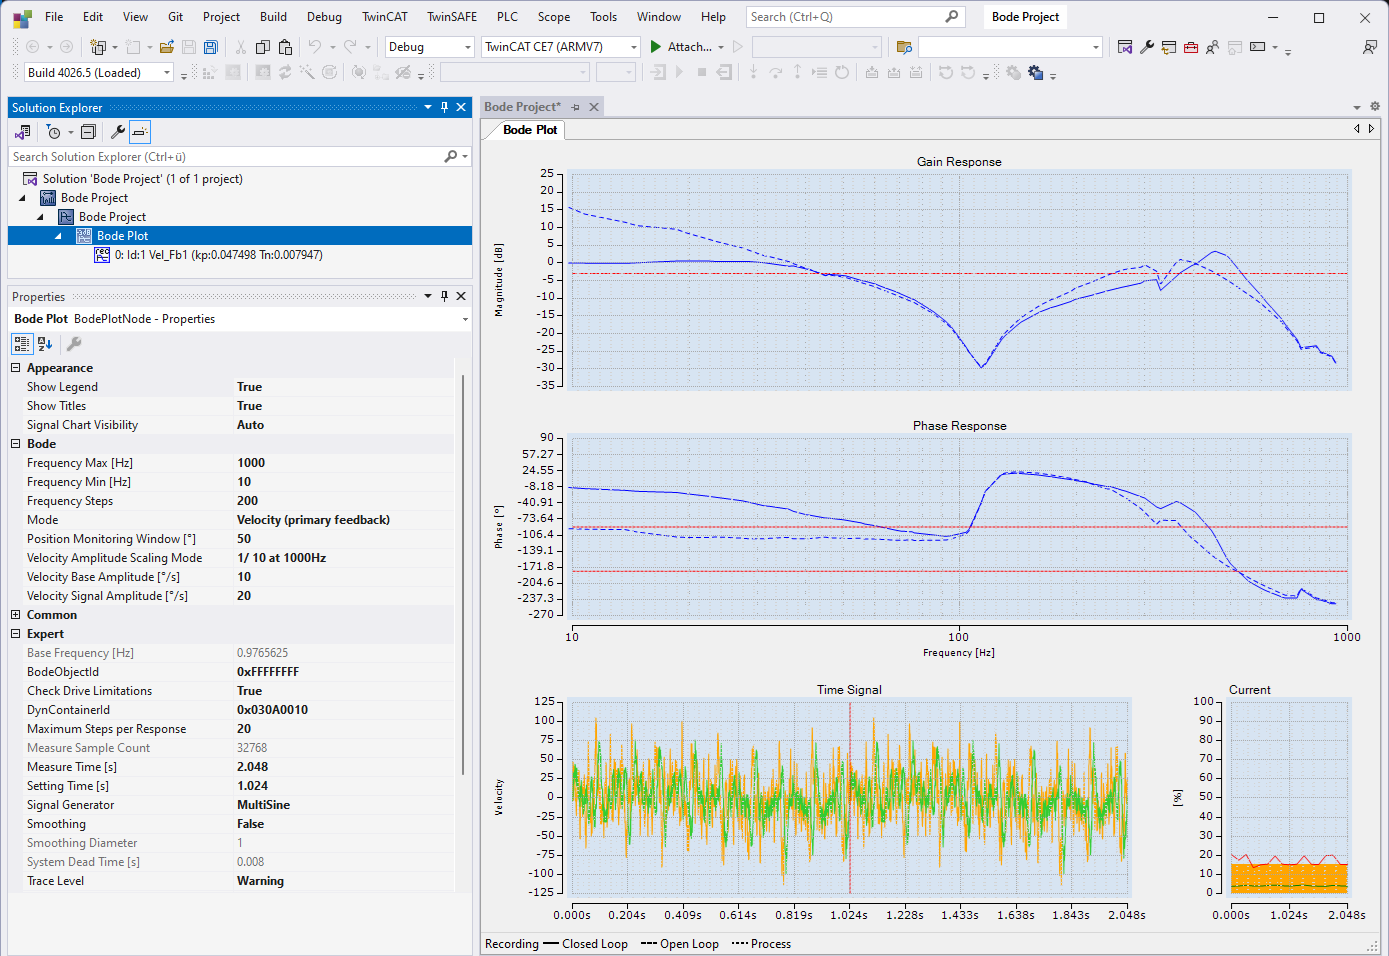Open the File menu
This screenshot has width=1389, height=956.
point(54,17)
